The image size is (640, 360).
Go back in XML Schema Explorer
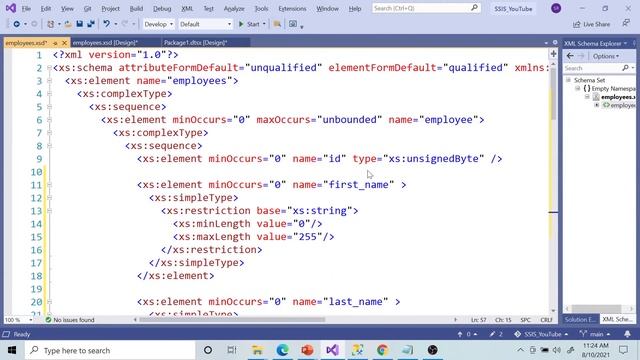click(570, 56)
